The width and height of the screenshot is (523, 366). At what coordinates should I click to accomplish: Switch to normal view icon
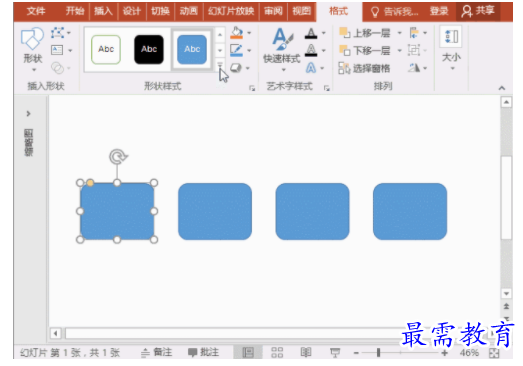tap(248, 352)
